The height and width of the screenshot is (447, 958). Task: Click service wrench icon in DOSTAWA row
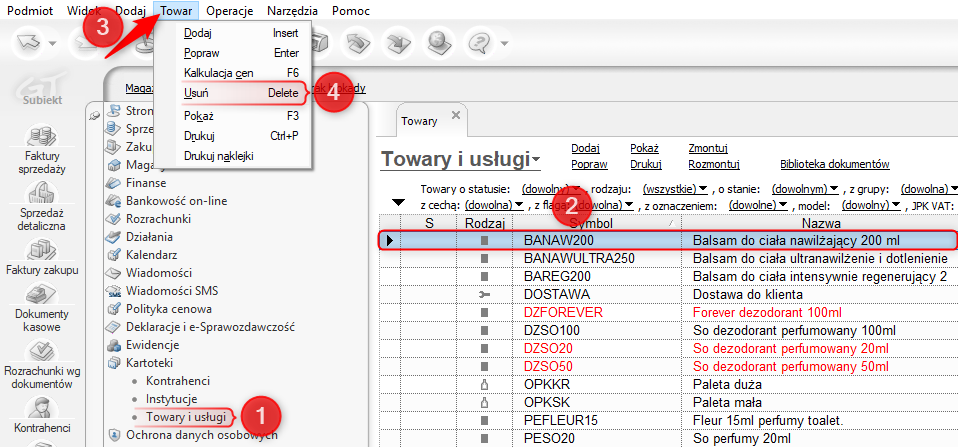point(485,294)
